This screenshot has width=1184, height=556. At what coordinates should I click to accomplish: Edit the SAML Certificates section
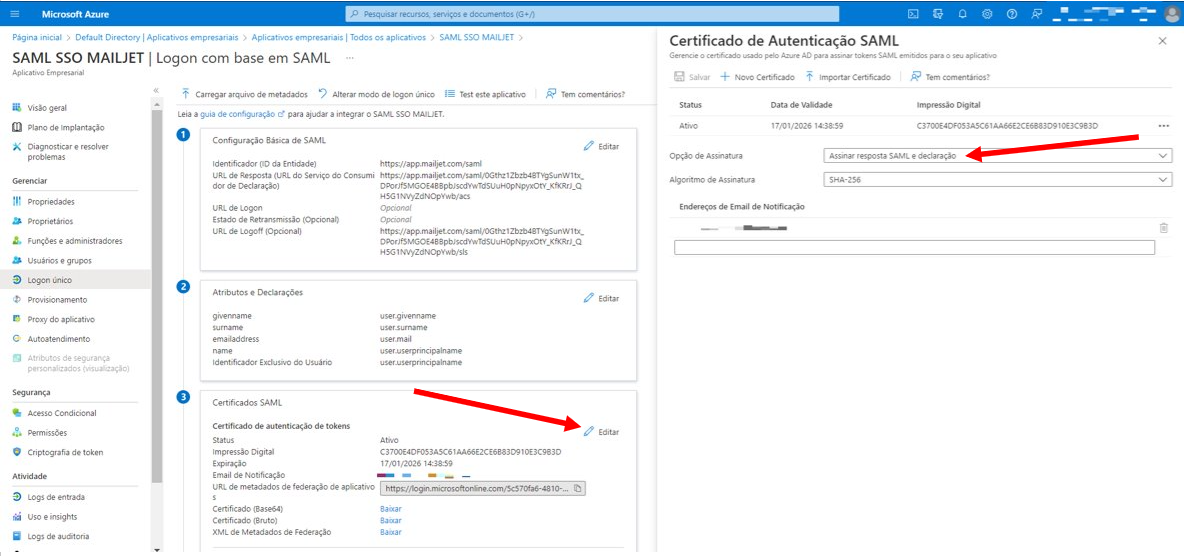pyautogui.click(x=602, y=431)
